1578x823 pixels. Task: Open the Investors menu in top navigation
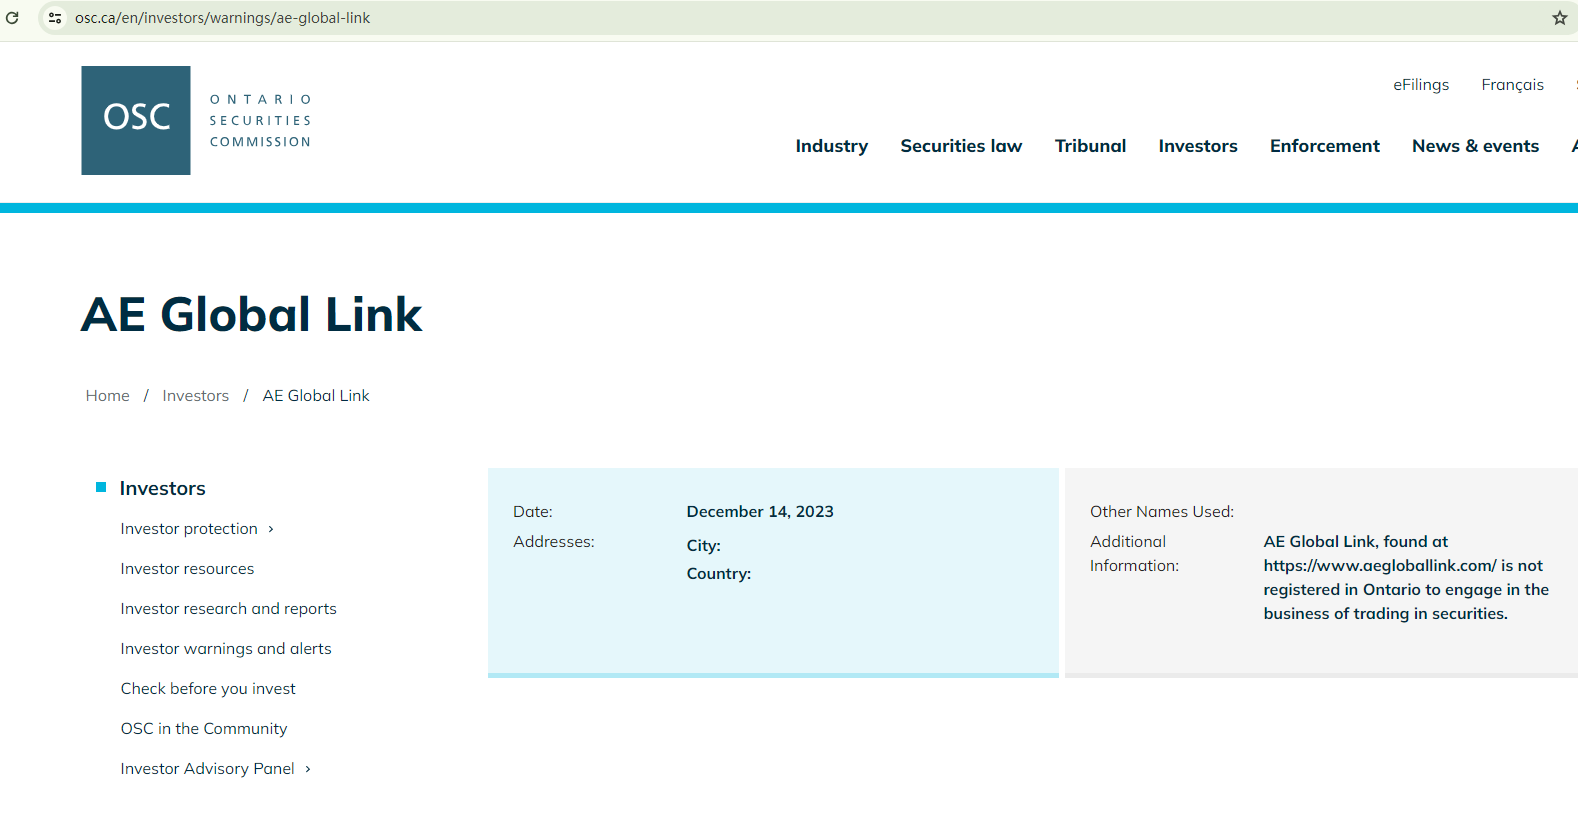point(1198,146)
